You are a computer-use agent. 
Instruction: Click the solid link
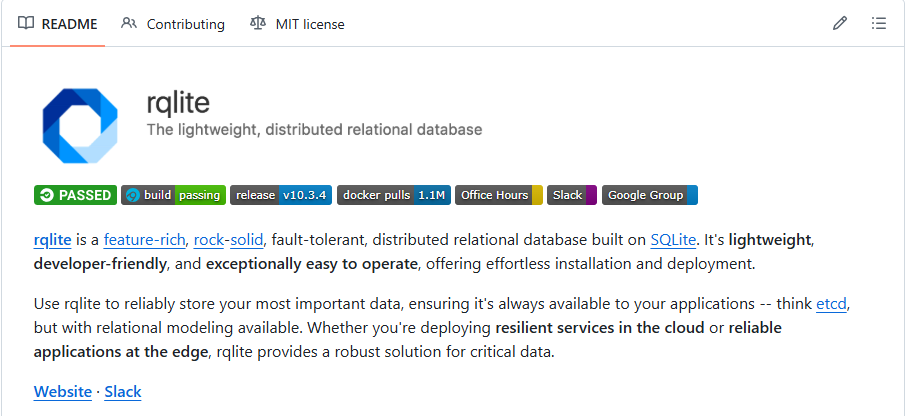click(x=247, y=239)
